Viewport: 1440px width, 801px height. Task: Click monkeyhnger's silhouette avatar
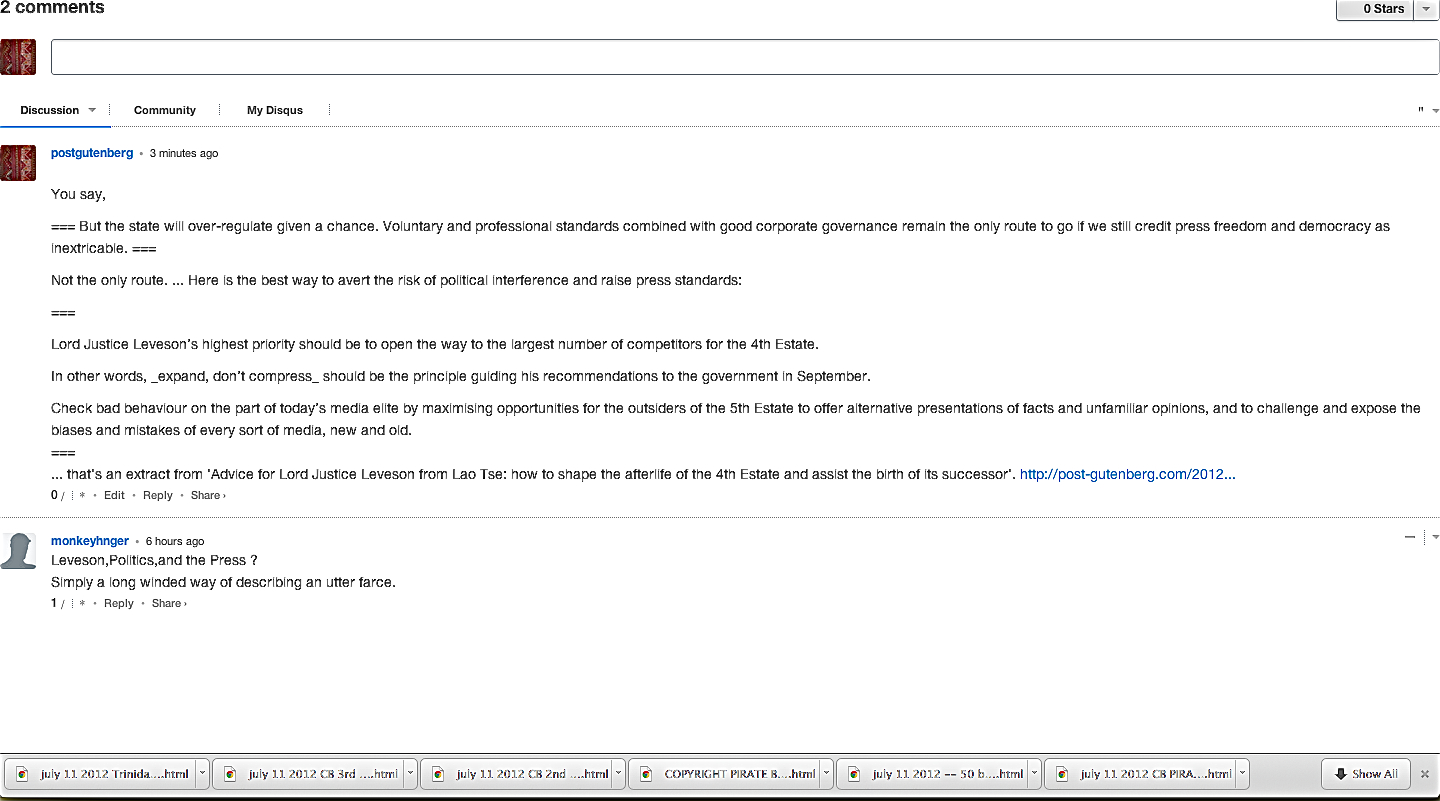18,551
